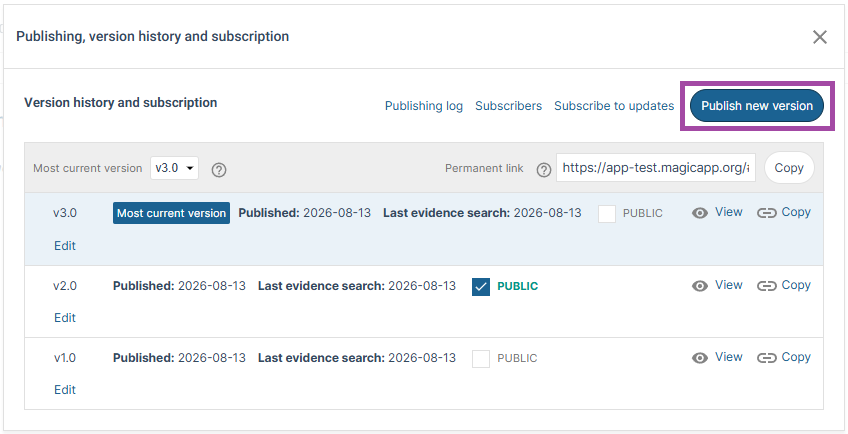Click the Most current version badge
This screenshot has height=434, width=848.
[171, 213]
